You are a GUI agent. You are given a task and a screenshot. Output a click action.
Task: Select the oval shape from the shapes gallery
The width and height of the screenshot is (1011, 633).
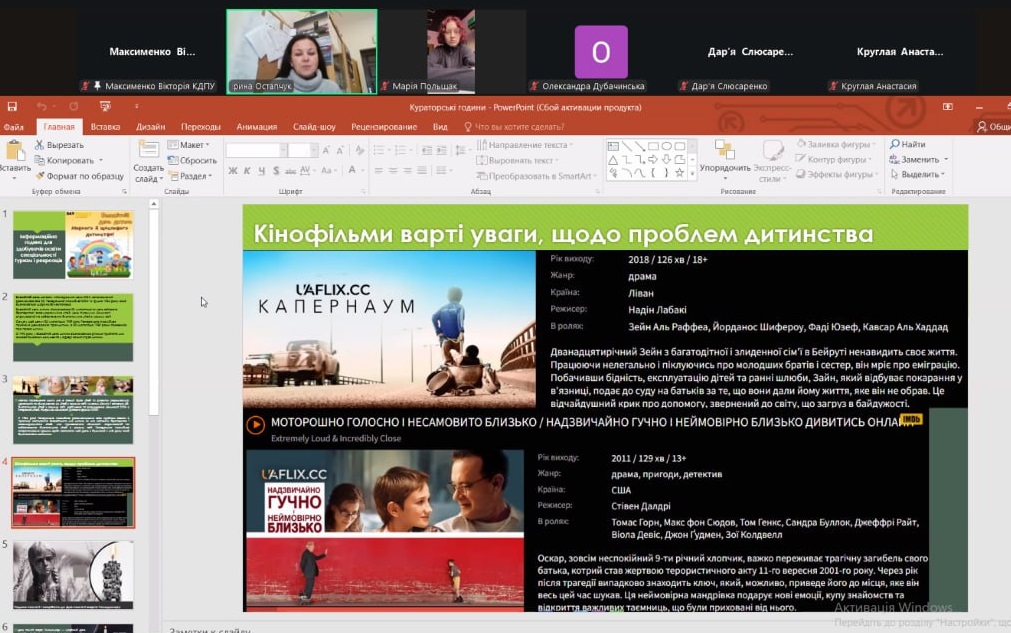[x=667, y=144]
